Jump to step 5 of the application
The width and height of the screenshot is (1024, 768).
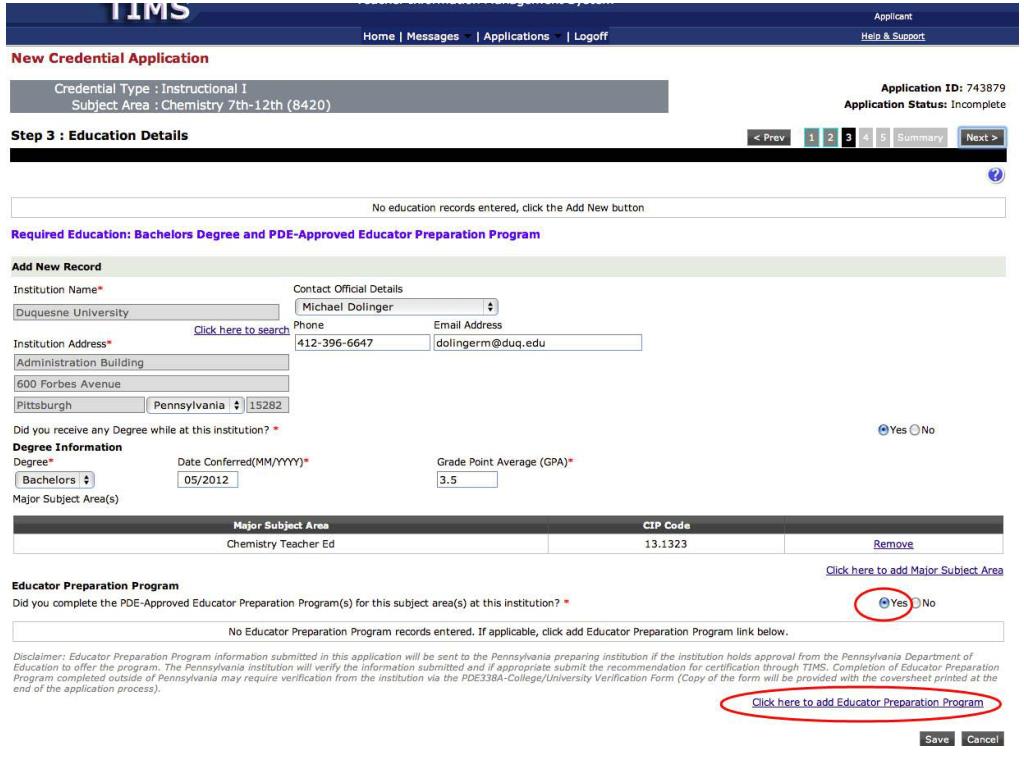883,137
